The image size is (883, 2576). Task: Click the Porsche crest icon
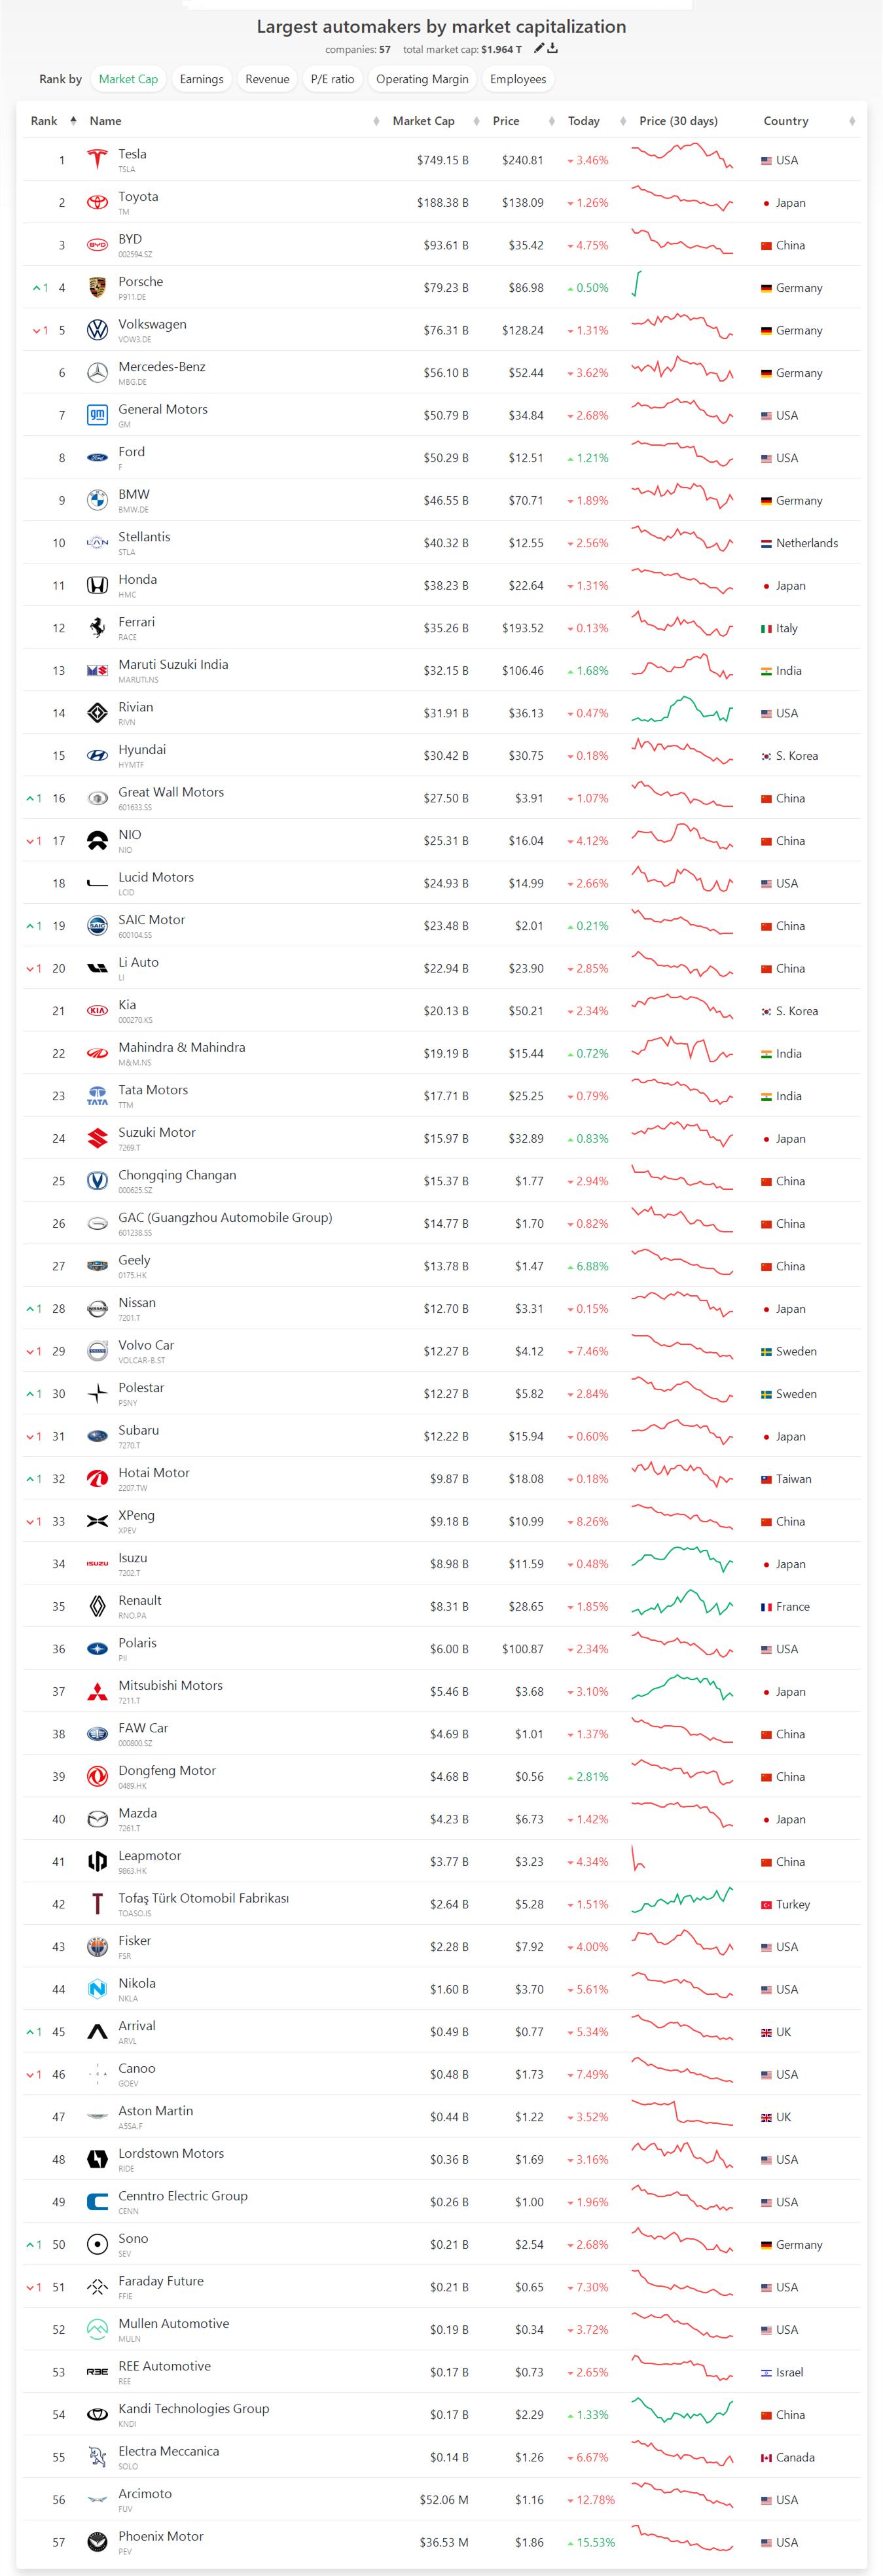tap(97, 287)
